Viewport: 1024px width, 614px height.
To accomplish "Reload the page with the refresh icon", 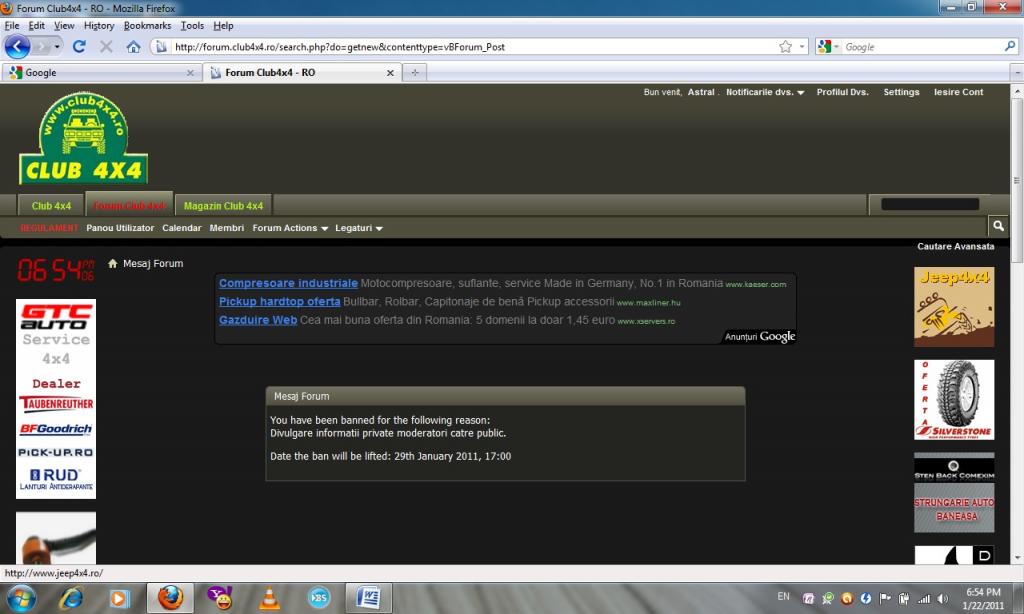I will pyautogui.click(x=79, y=47).
